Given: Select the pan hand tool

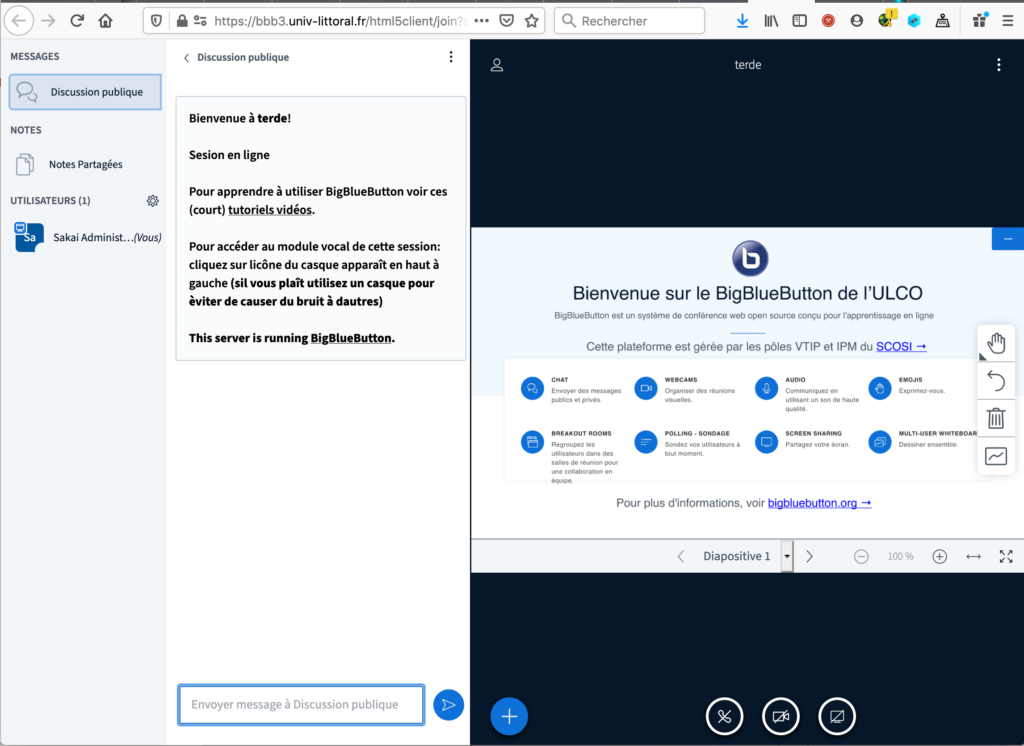Looking at the screenshot, I should pos(996,343).
